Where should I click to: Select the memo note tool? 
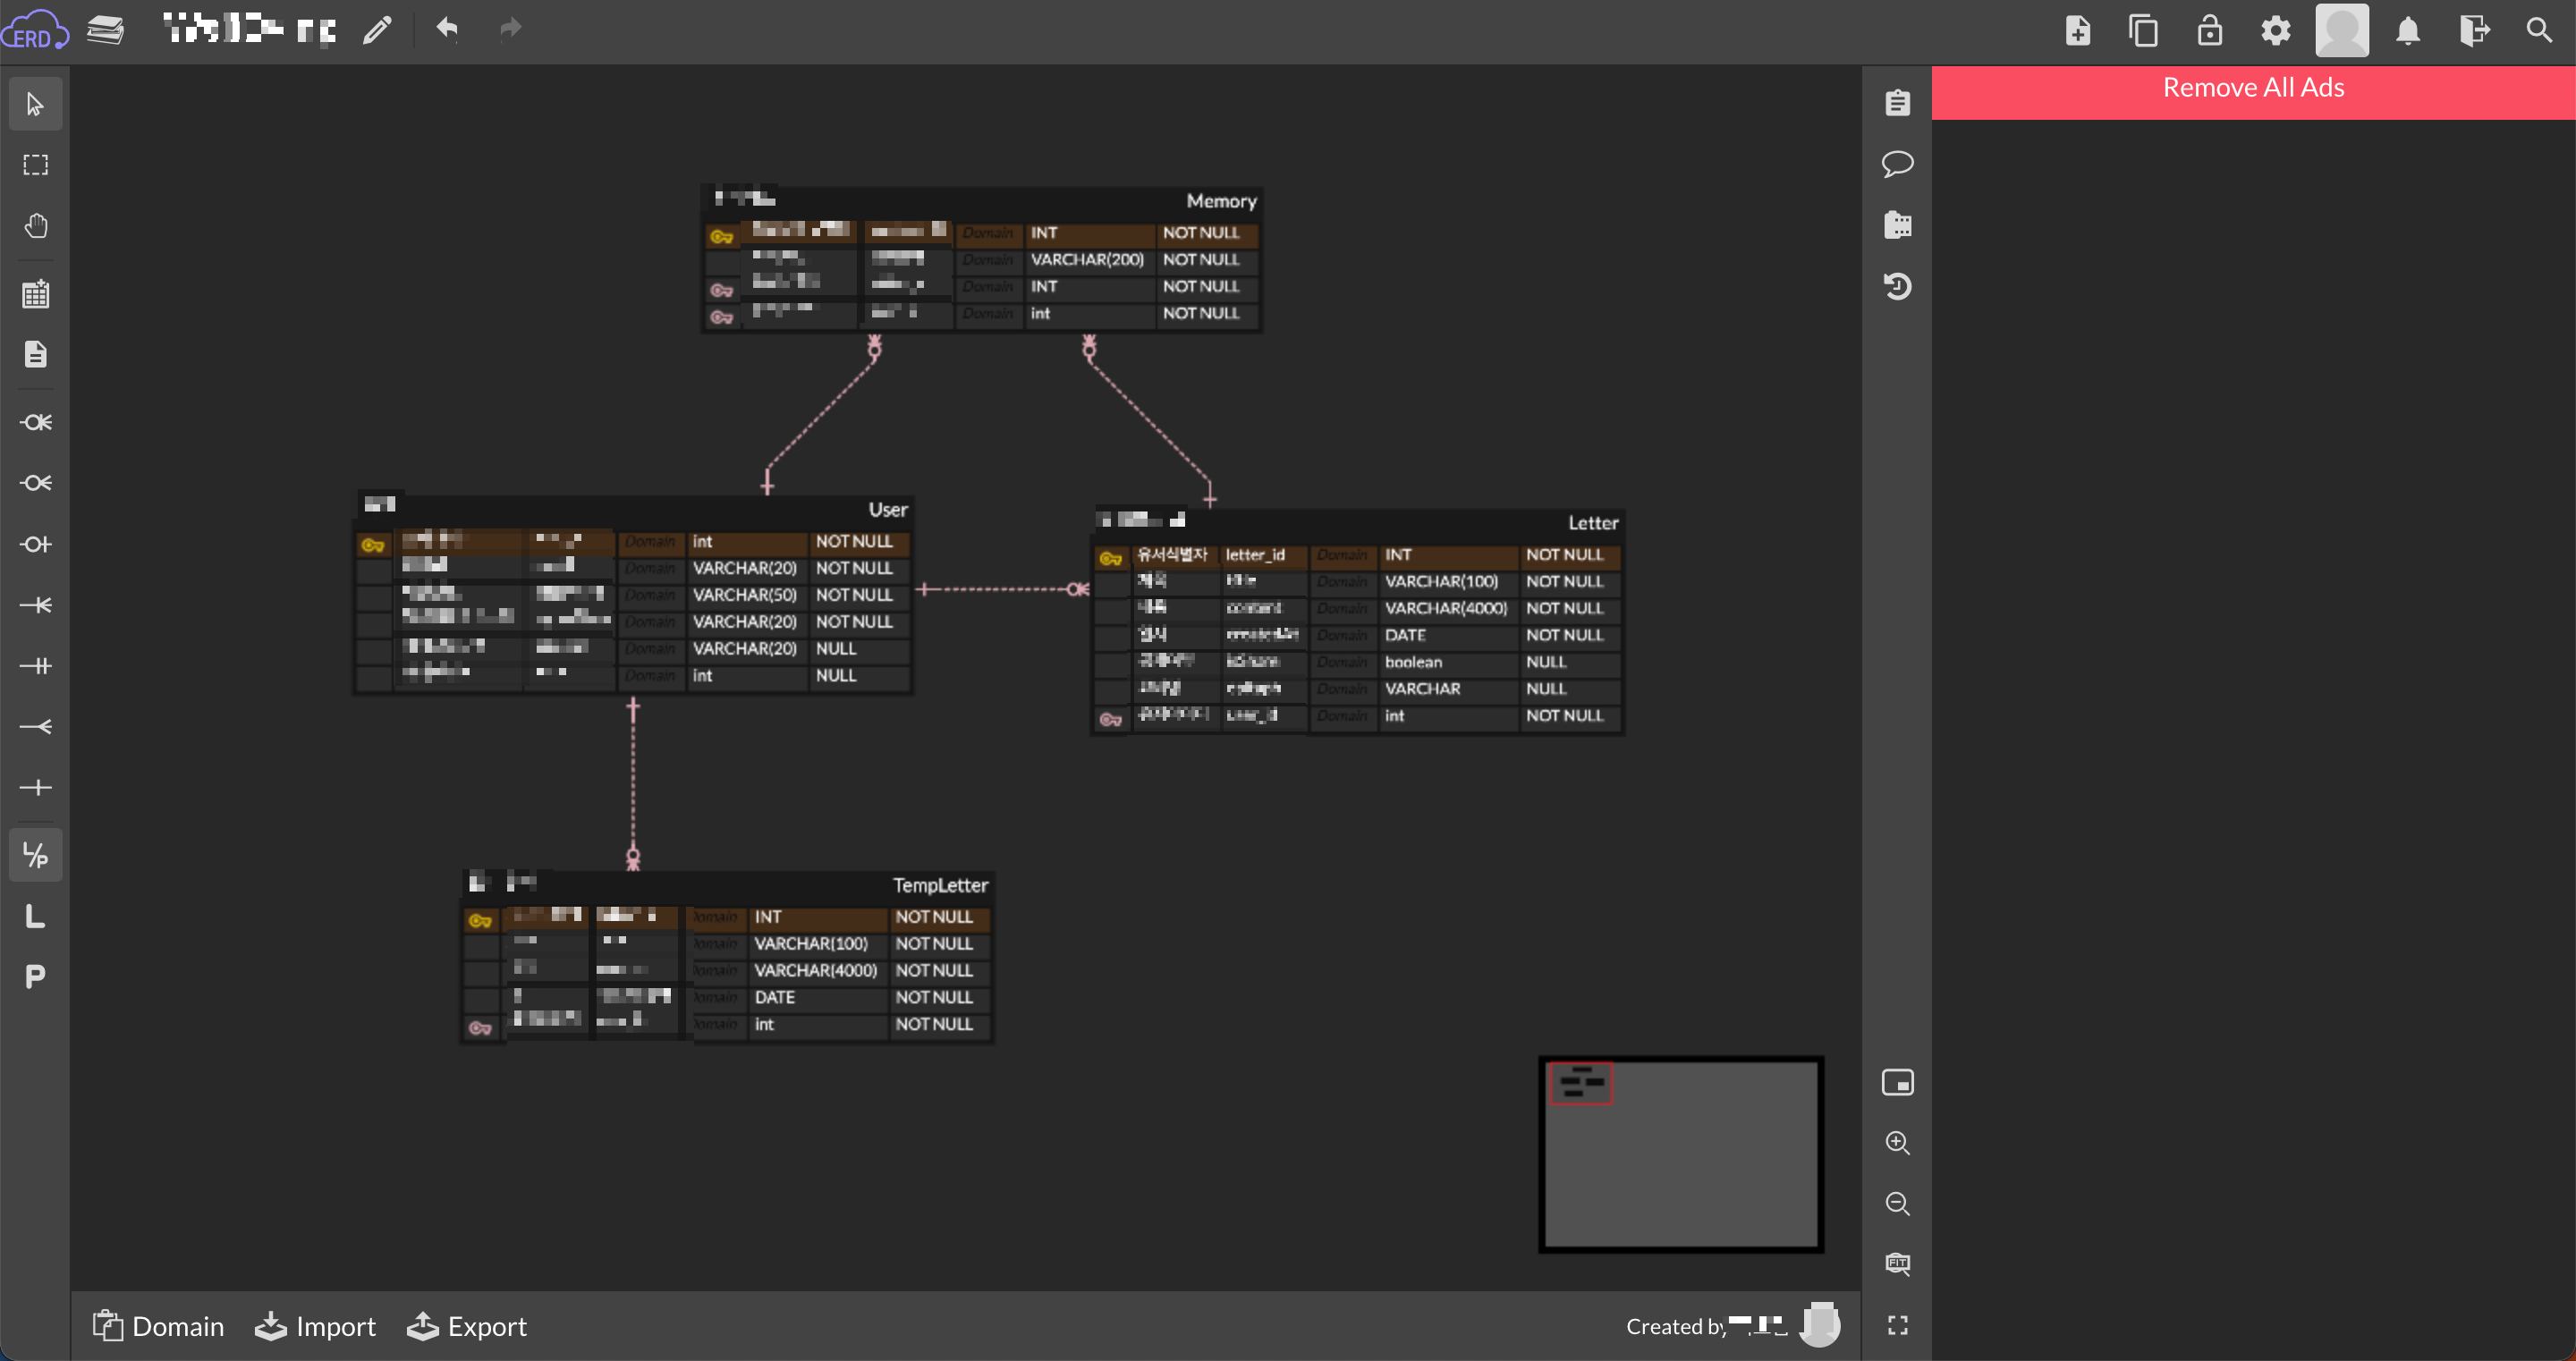click(35, 354)
